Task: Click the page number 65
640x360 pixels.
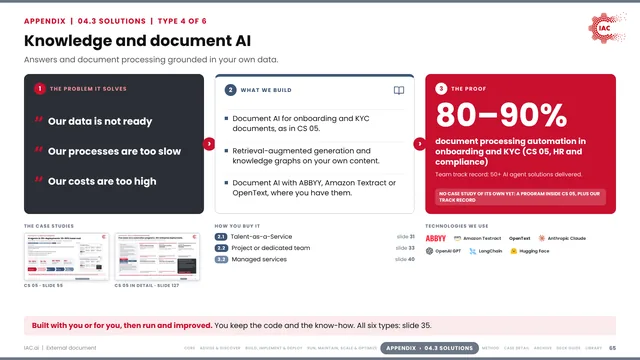Action: pyautogui.click(x=612, y=348)
